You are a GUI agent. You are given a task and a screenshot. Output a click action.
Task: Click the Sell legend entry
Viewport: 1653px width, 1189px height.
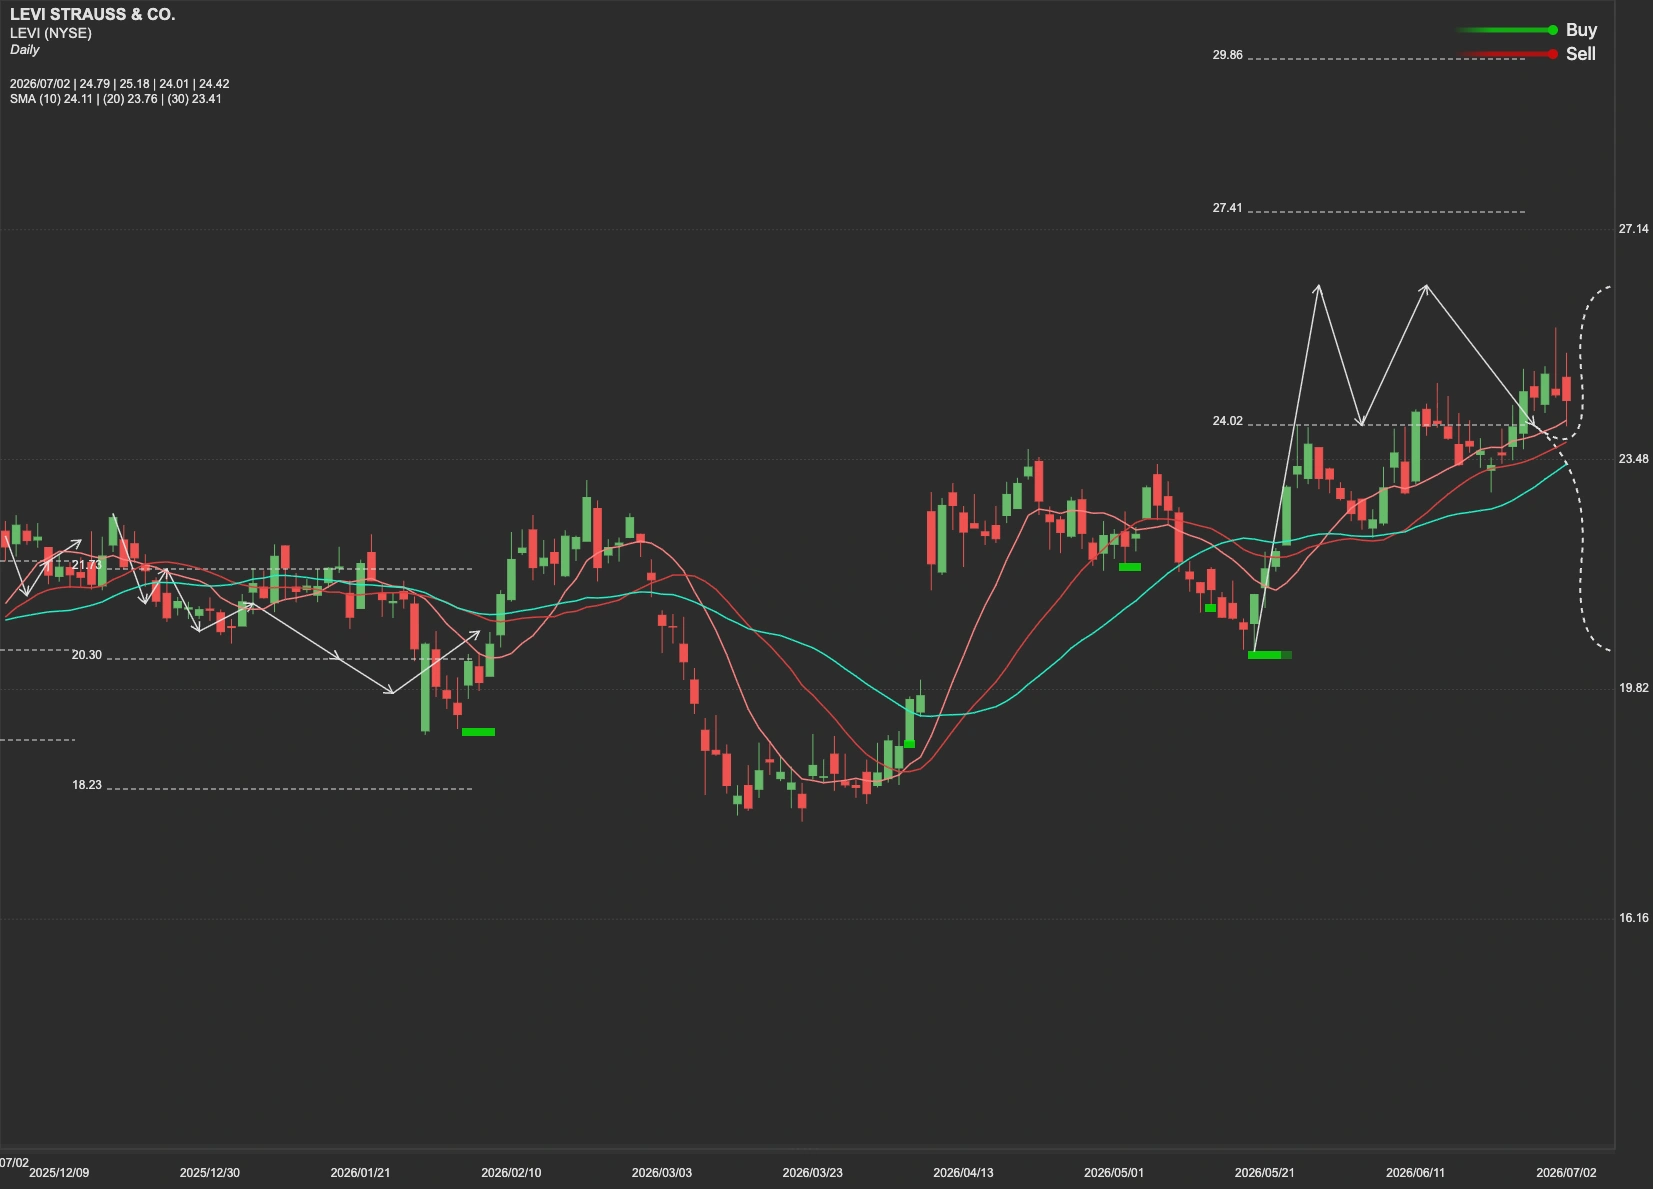coord(1581,54)
